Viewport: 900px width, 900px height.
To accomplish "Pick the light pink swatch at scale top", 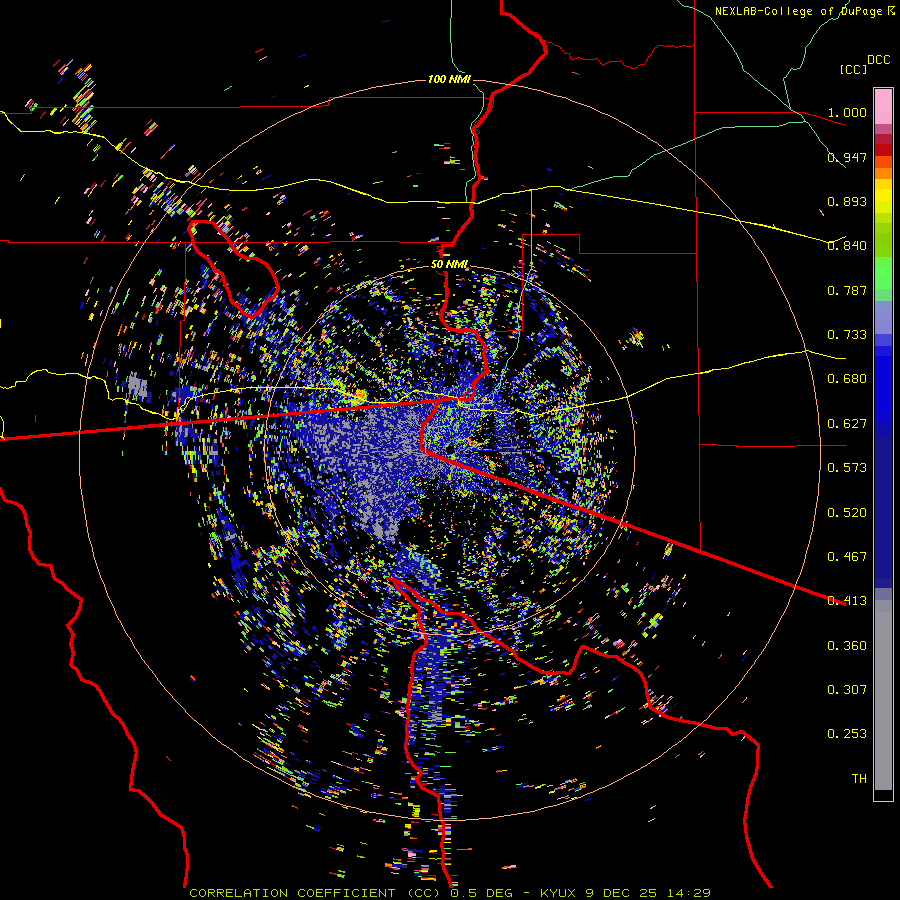I will click(x=883, y=106).
